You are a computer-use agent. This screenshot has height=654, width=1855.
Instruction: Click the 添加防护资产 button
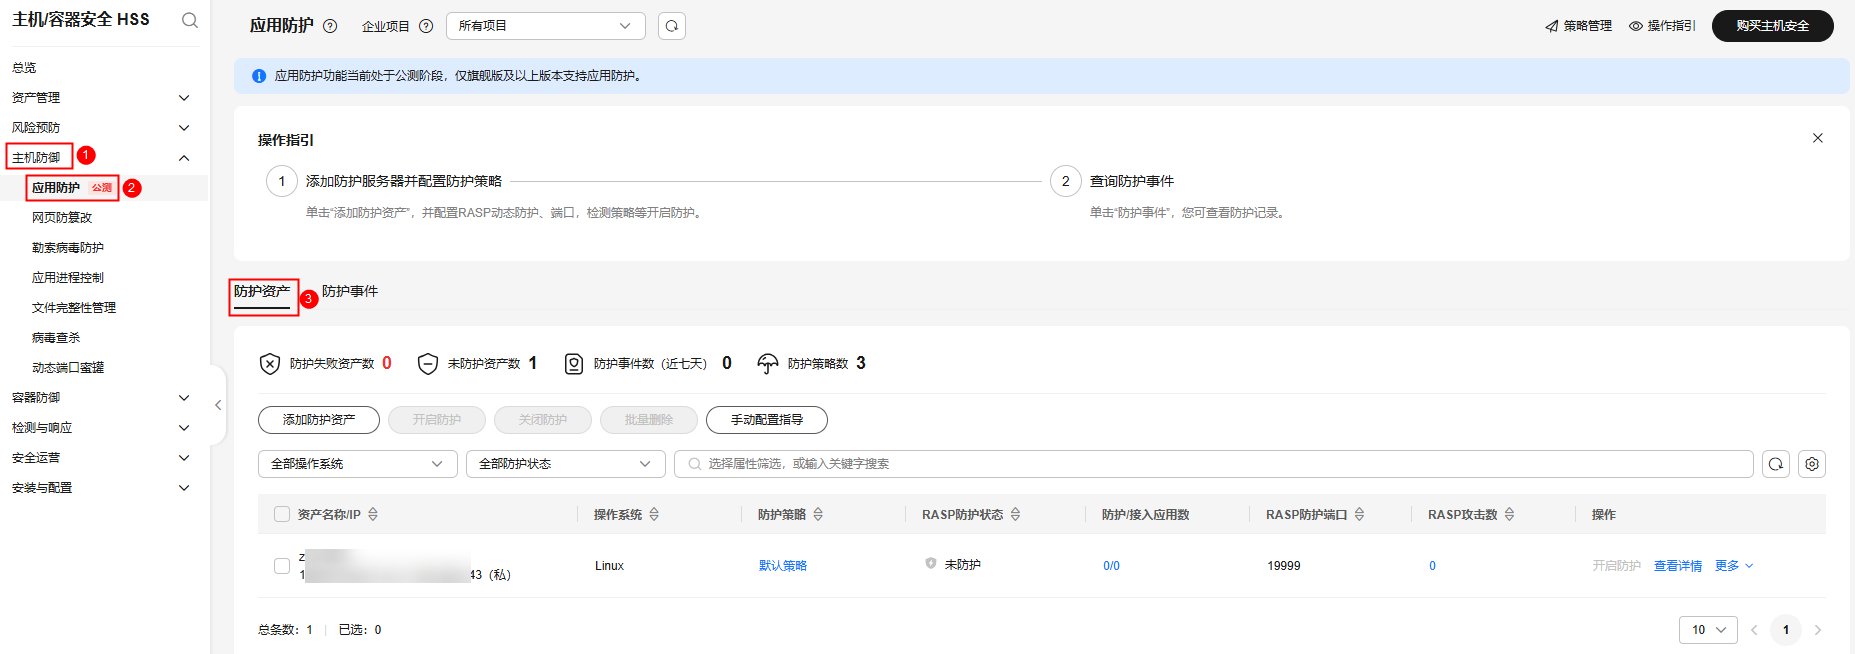[319, 420]
